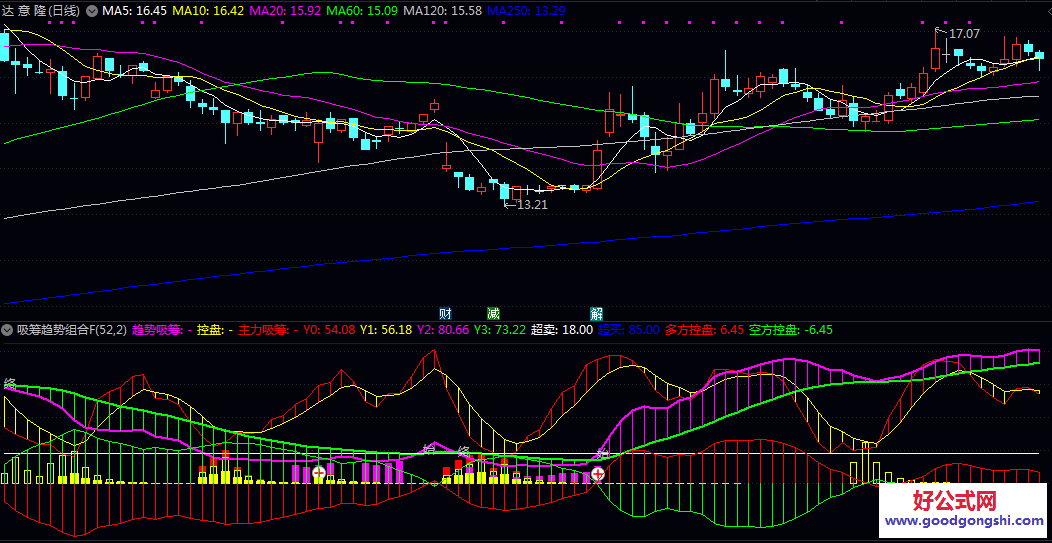Click the red 主力吸筹 indicator label
The width and height of the screenshot is (1052, 543).
(268, 330)
